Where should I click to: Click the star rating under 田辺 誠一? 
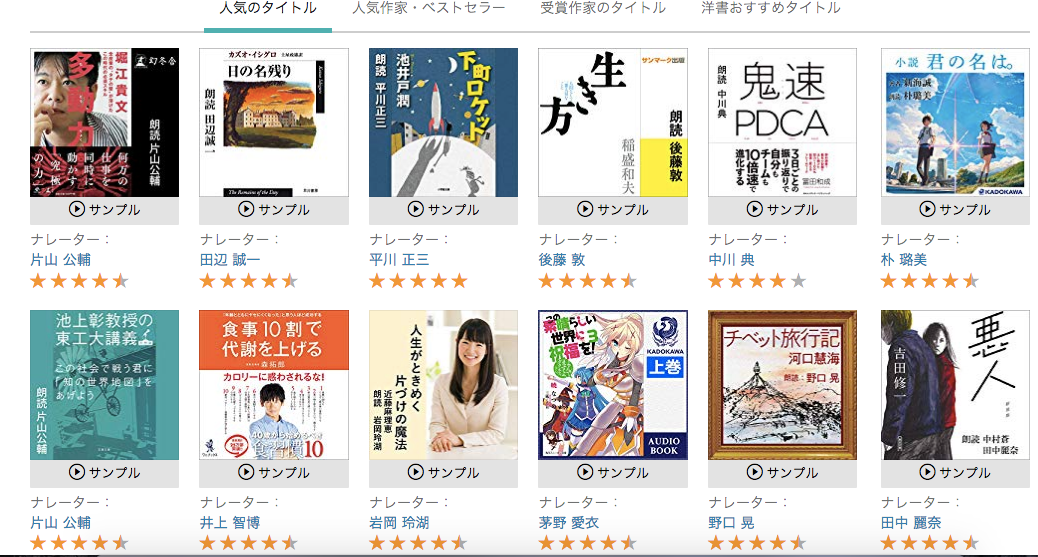tap(249, 281)
